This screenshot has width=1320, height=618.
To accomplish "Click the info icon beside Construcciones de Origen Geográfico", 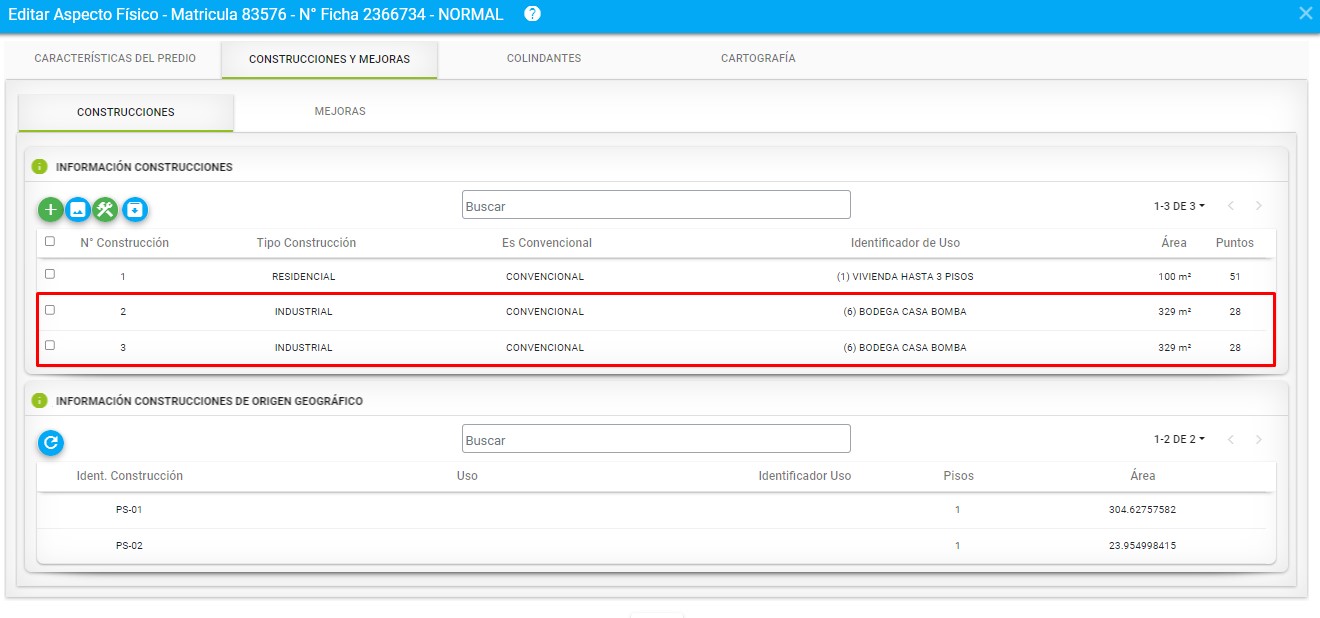I will [40, 401].
